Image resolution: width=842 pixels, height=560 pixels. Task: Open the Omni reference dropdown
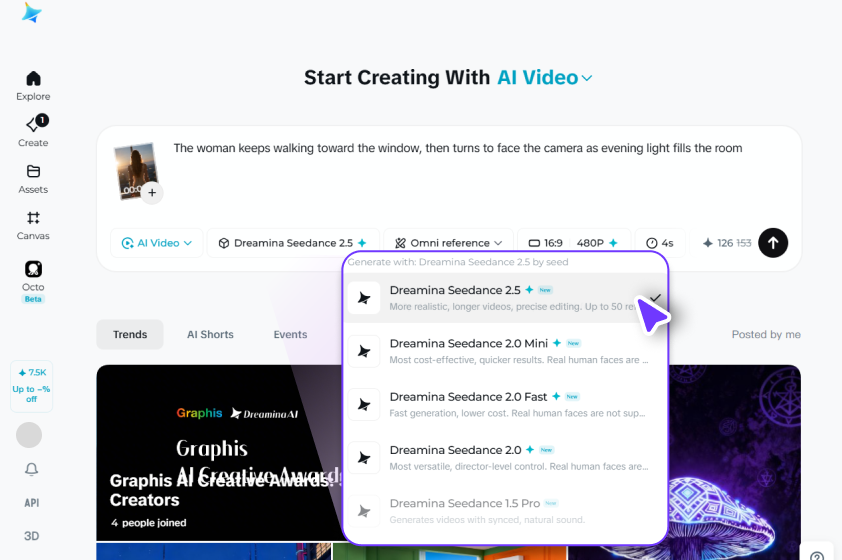[448, 243]
